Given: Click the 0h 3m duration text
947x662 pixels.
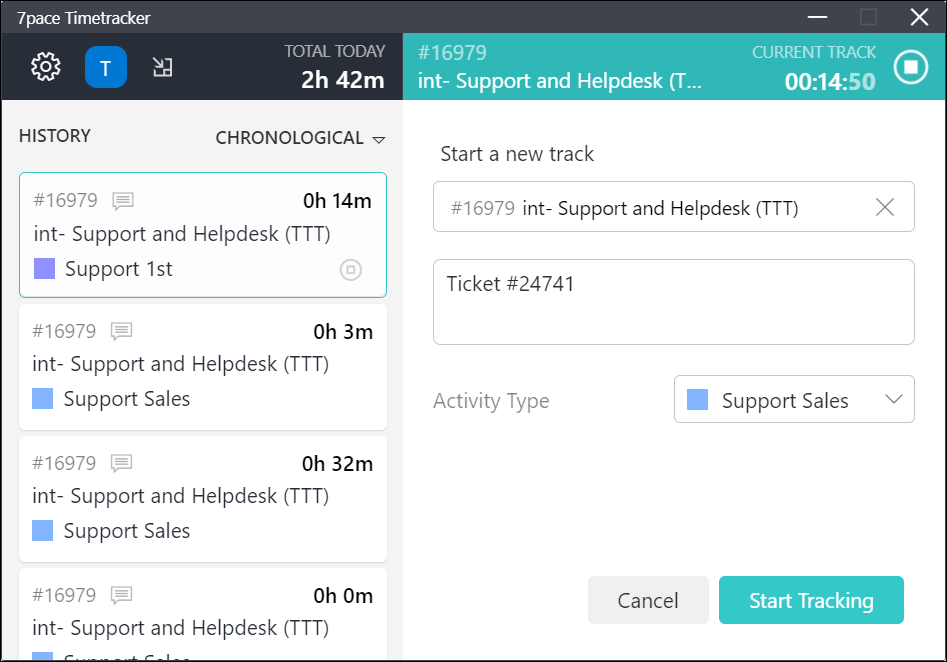Looking at the screenshot, I should [x=343, y=332].
